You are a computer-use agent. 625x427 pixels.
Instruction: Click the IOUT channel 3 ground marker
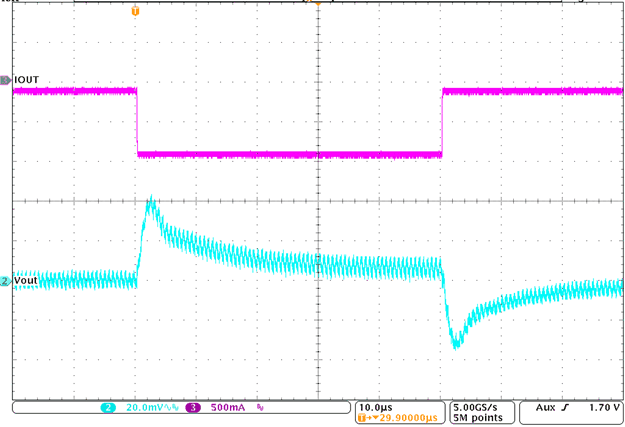tap(5, 79)
